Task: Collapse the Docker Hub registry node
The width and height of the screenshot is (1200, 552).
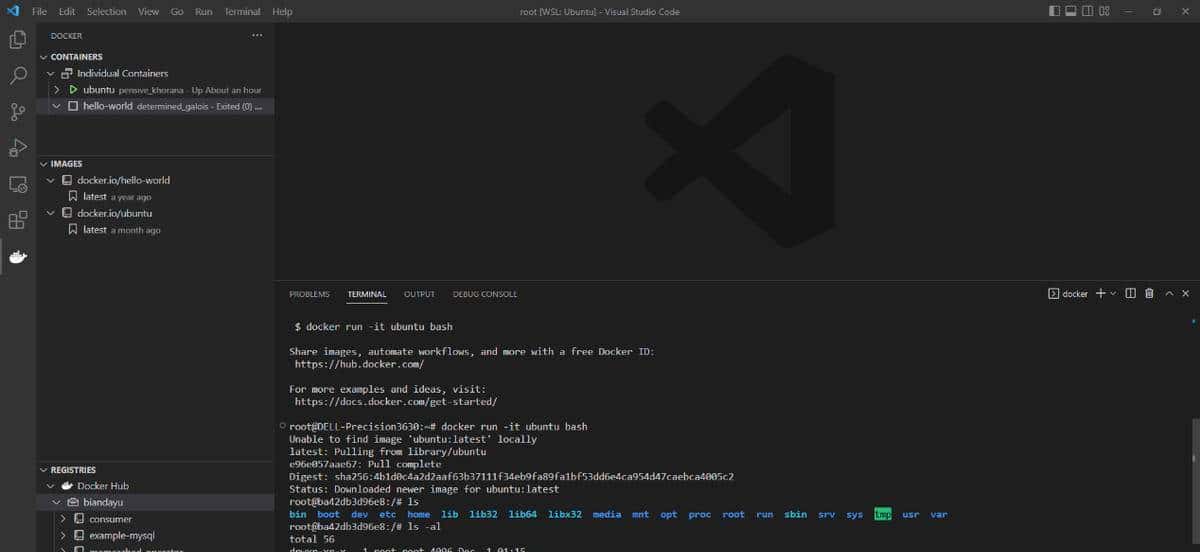Action: (51, 486)
